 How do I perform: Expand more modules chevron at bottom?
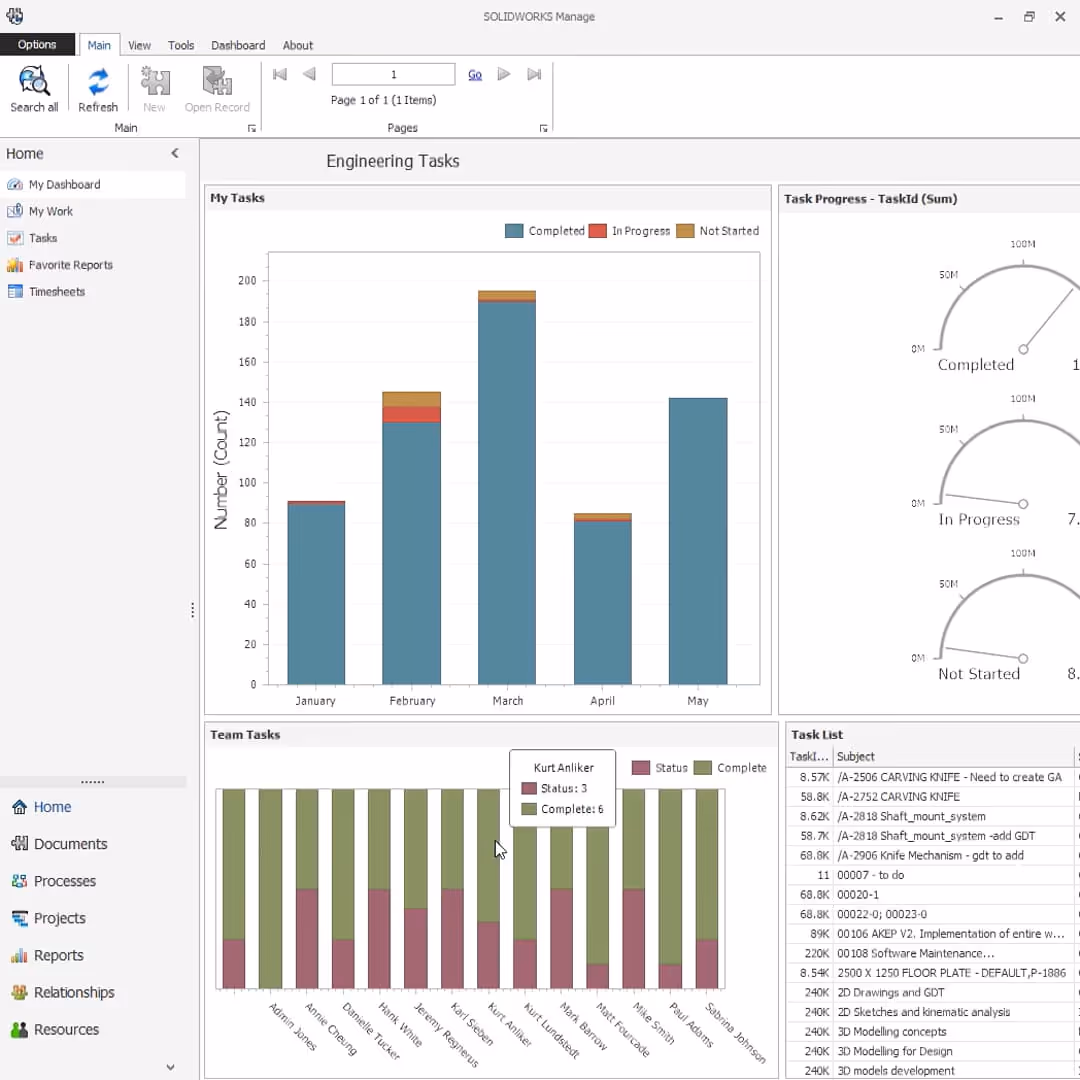point(170,1068)
